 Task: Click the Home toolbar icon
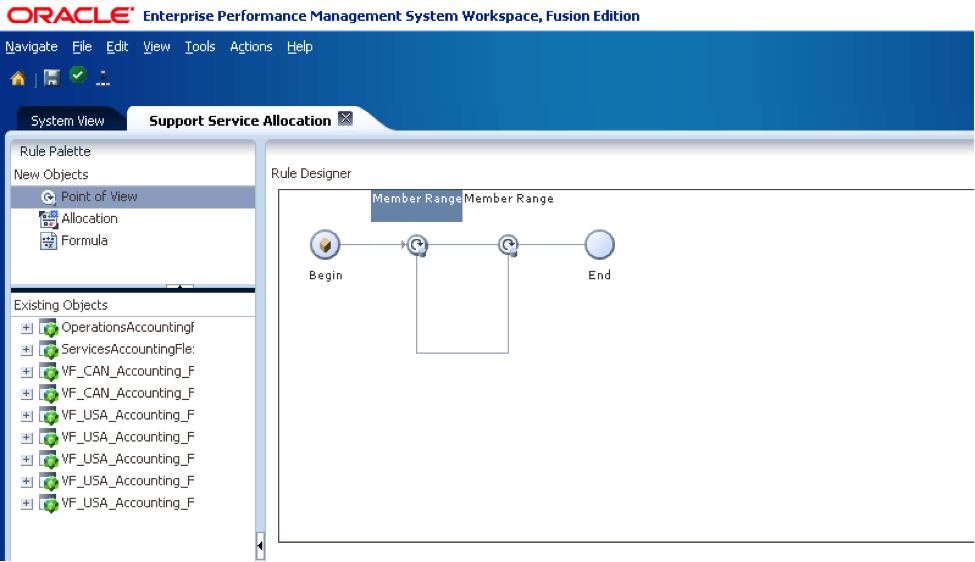(18, 78)
